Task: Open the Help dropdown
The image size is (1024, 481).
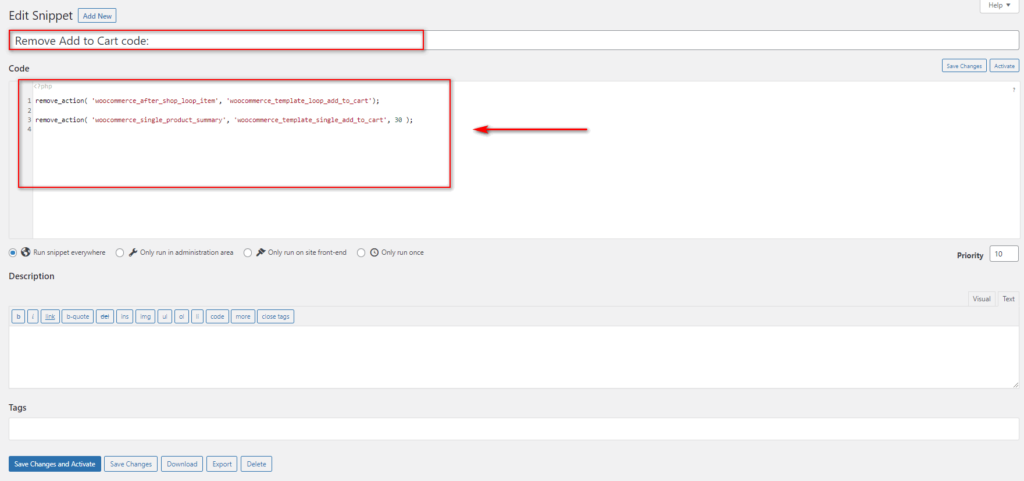Action: [x=999, y=5]
